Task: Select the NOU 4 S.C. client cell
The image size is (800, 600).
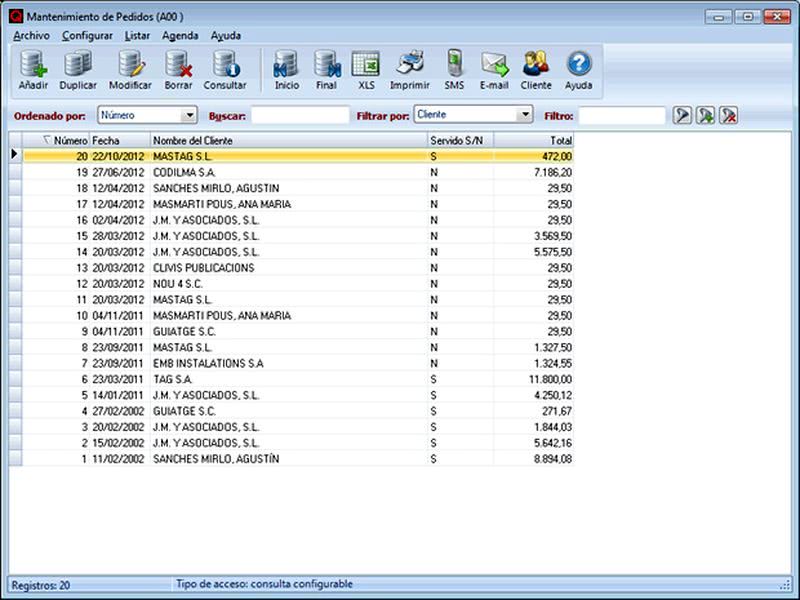Action: [x=289, y=284]
